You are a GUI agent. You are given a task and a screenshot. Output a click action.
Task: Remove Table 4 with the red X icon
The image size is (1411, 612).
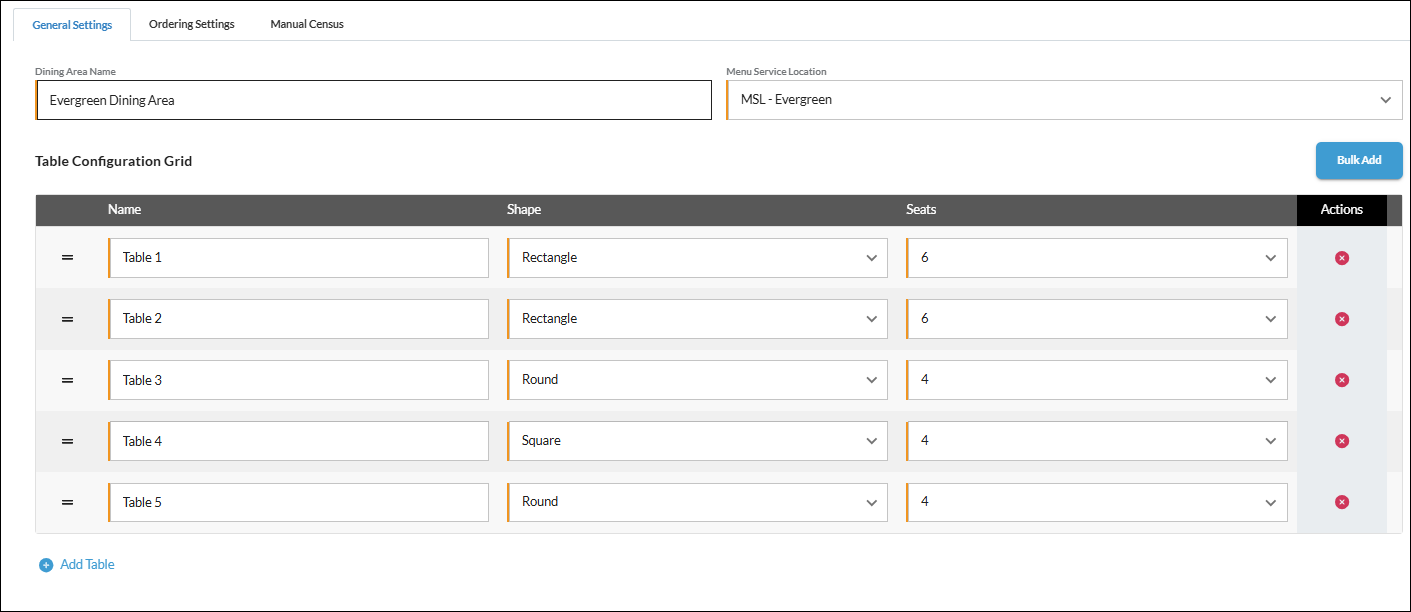[1342, 441]
